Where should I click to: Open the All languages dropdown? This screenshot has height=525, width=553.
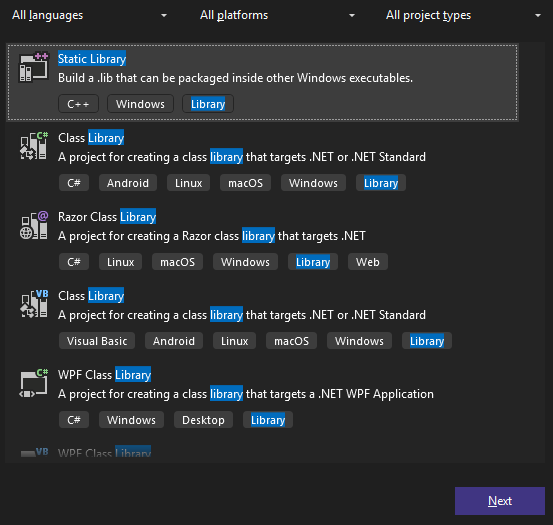[x=90, y=15]
